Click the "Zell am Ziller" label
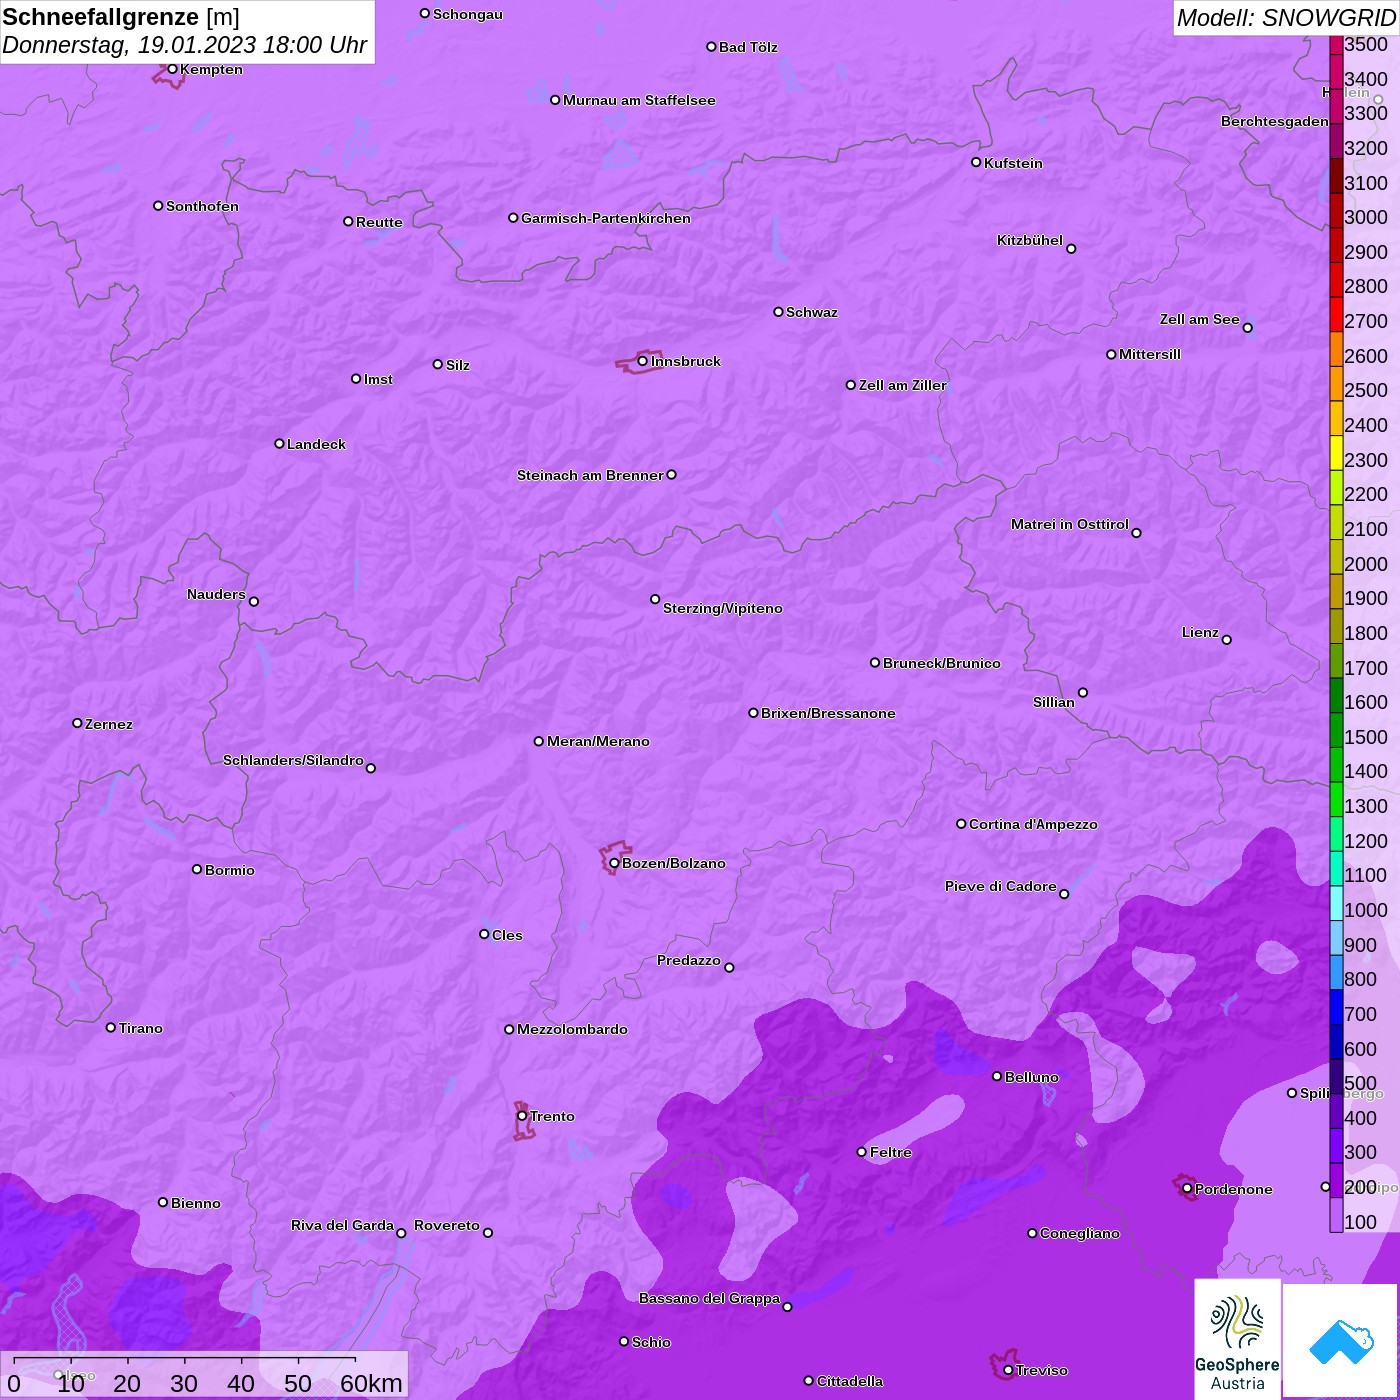 (902, 385)
